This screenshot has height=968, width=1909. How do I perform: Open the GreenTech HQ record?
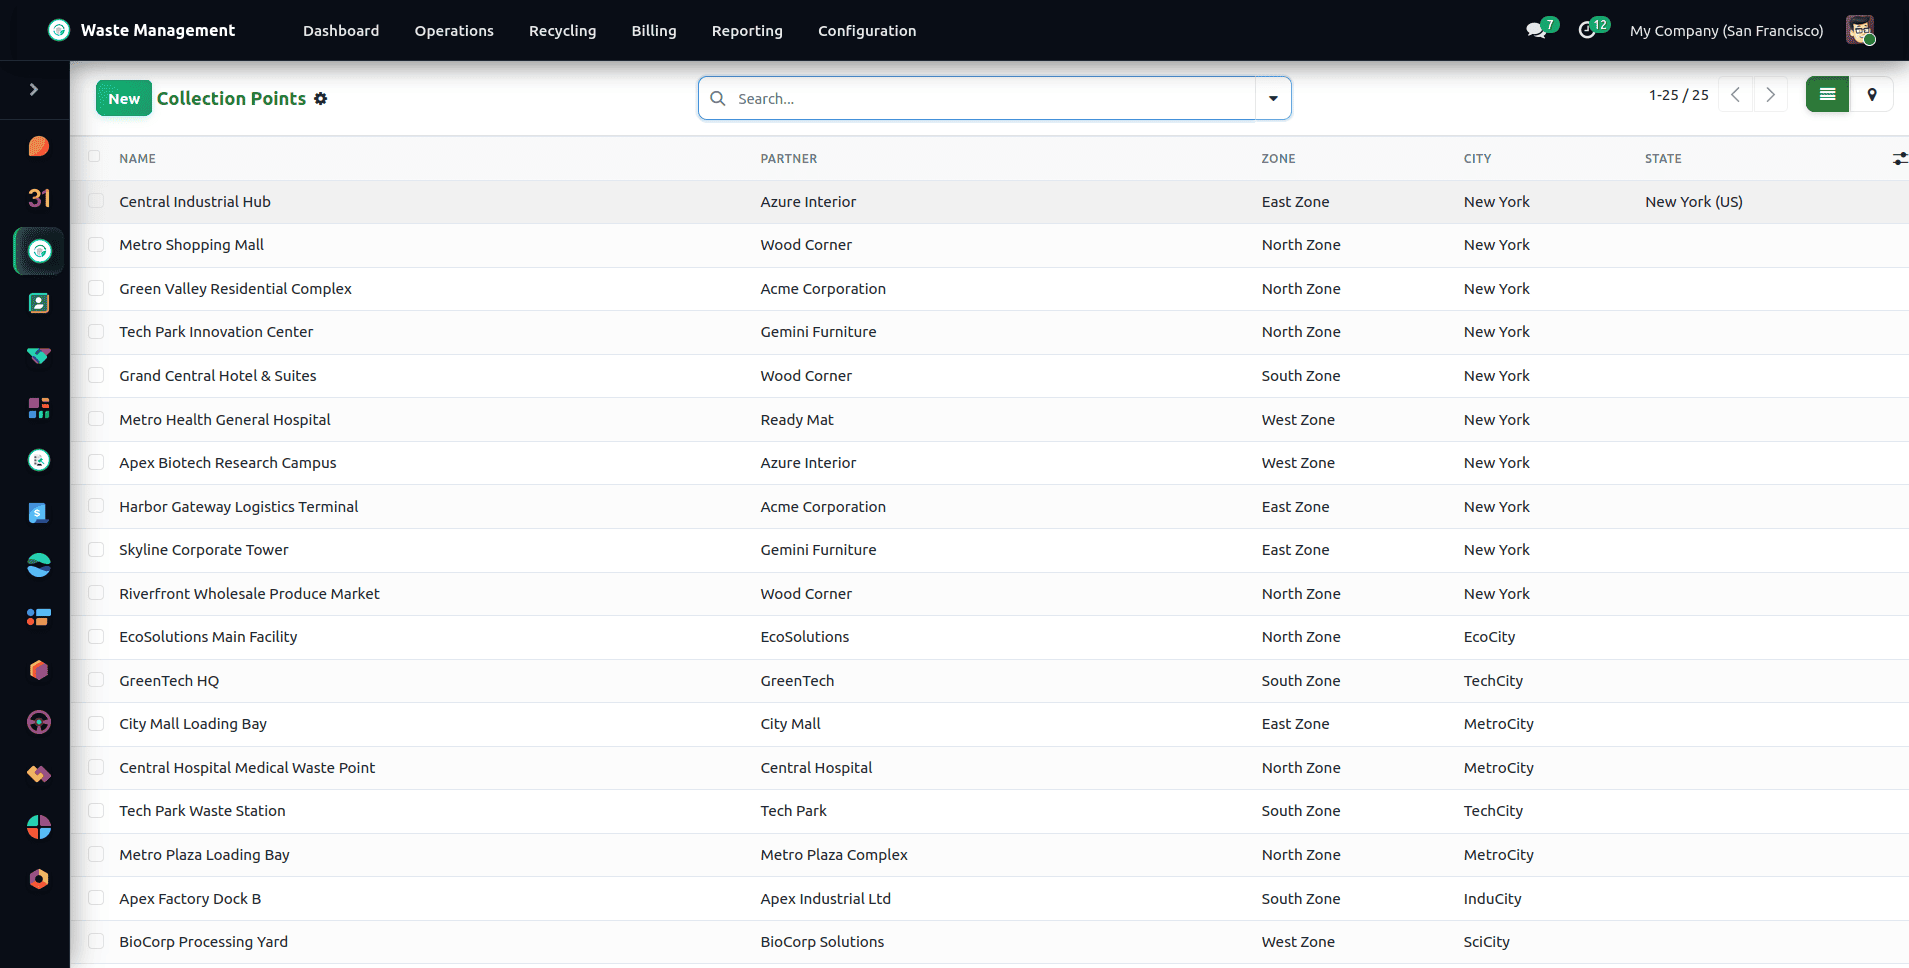click(x=169, y=680)
